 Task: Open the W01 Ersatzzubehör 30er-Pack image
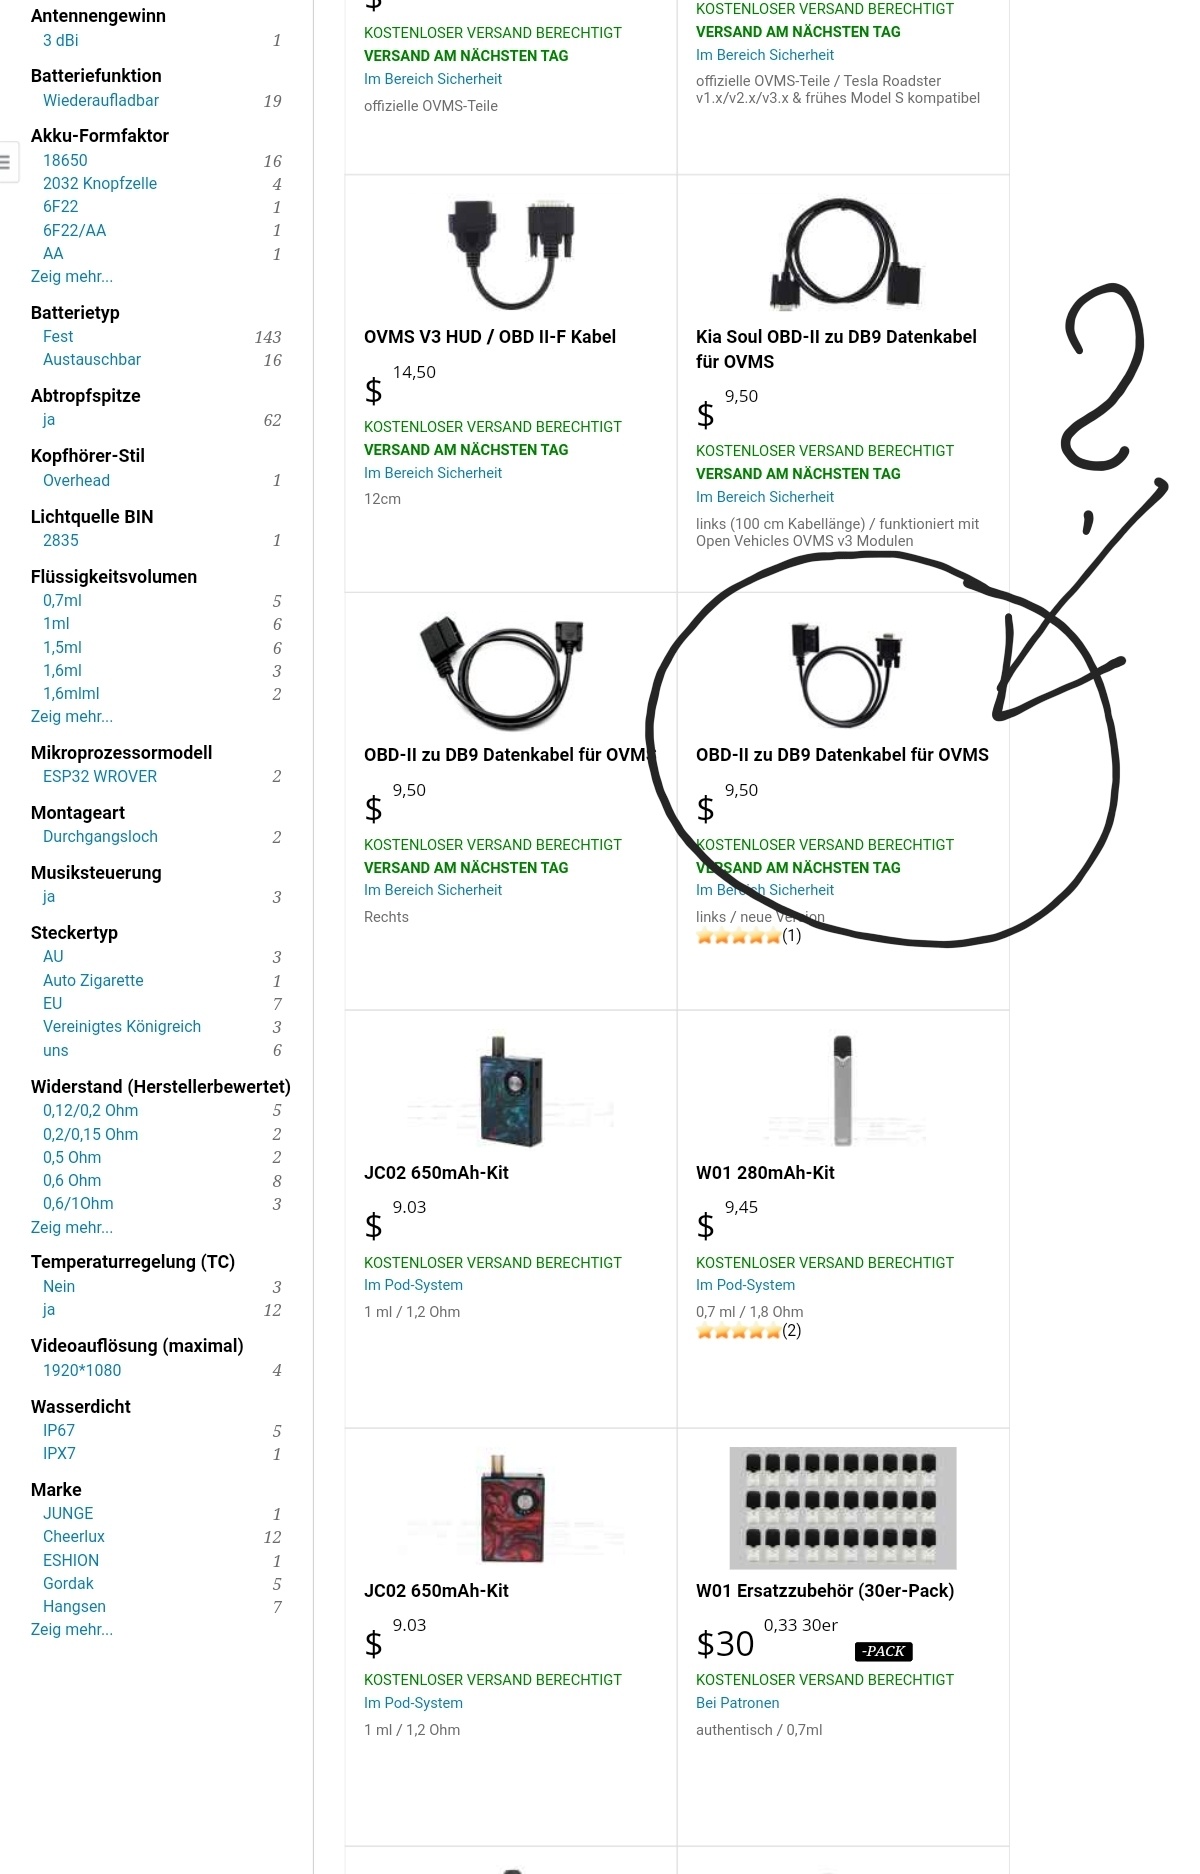pos(843,1508)
